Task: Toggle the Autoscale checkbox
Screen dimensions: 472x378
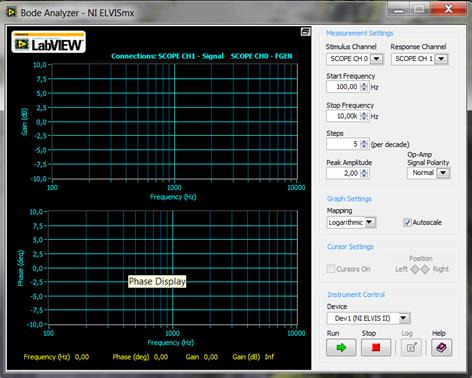Action: click(407, 222)
